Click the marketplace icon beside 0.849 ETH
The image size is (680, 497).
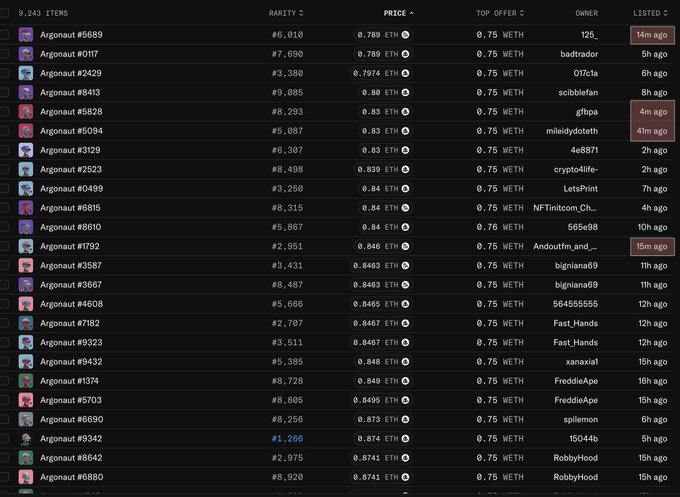pyautogui.click(x=405, y=381)
